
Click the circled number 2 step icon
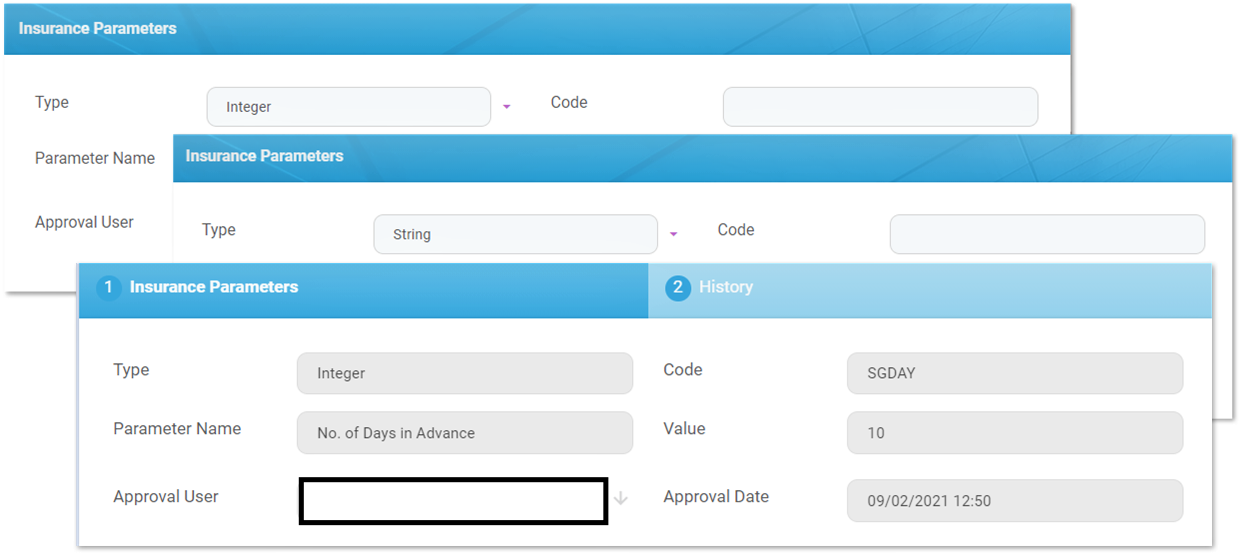tap(678, 288)
